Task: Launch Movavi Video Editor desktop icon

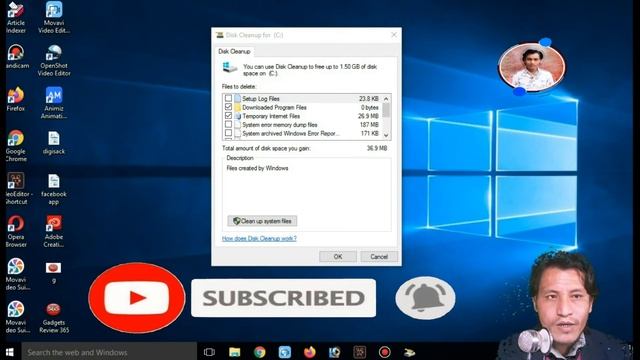Action: (54, 17)
